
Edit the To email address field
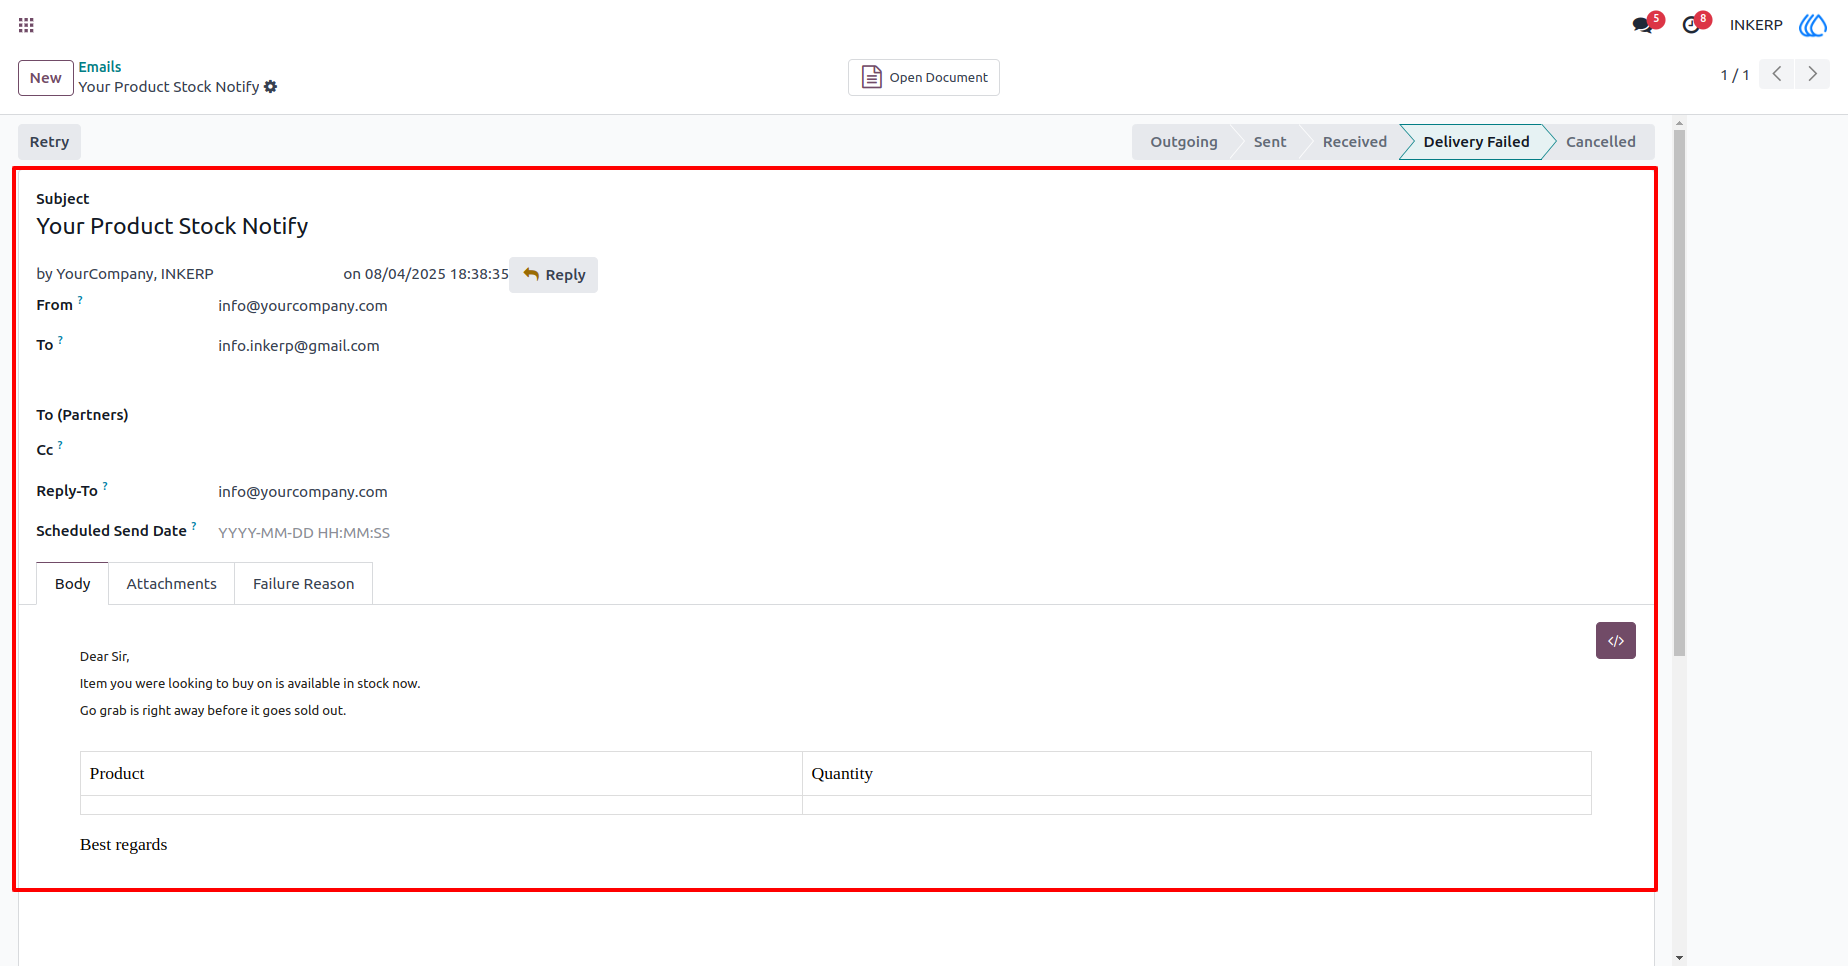(x=299, y=346)
